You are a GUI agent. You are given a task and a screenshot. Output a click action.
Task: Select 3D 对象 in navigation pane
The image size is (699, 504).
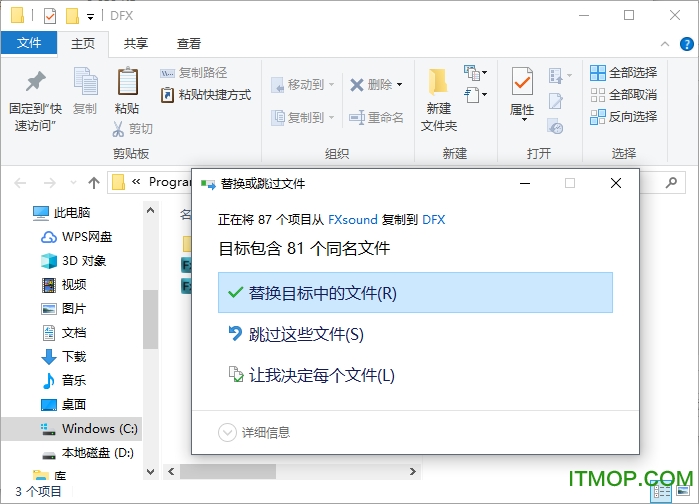click(x=73, y=261)
